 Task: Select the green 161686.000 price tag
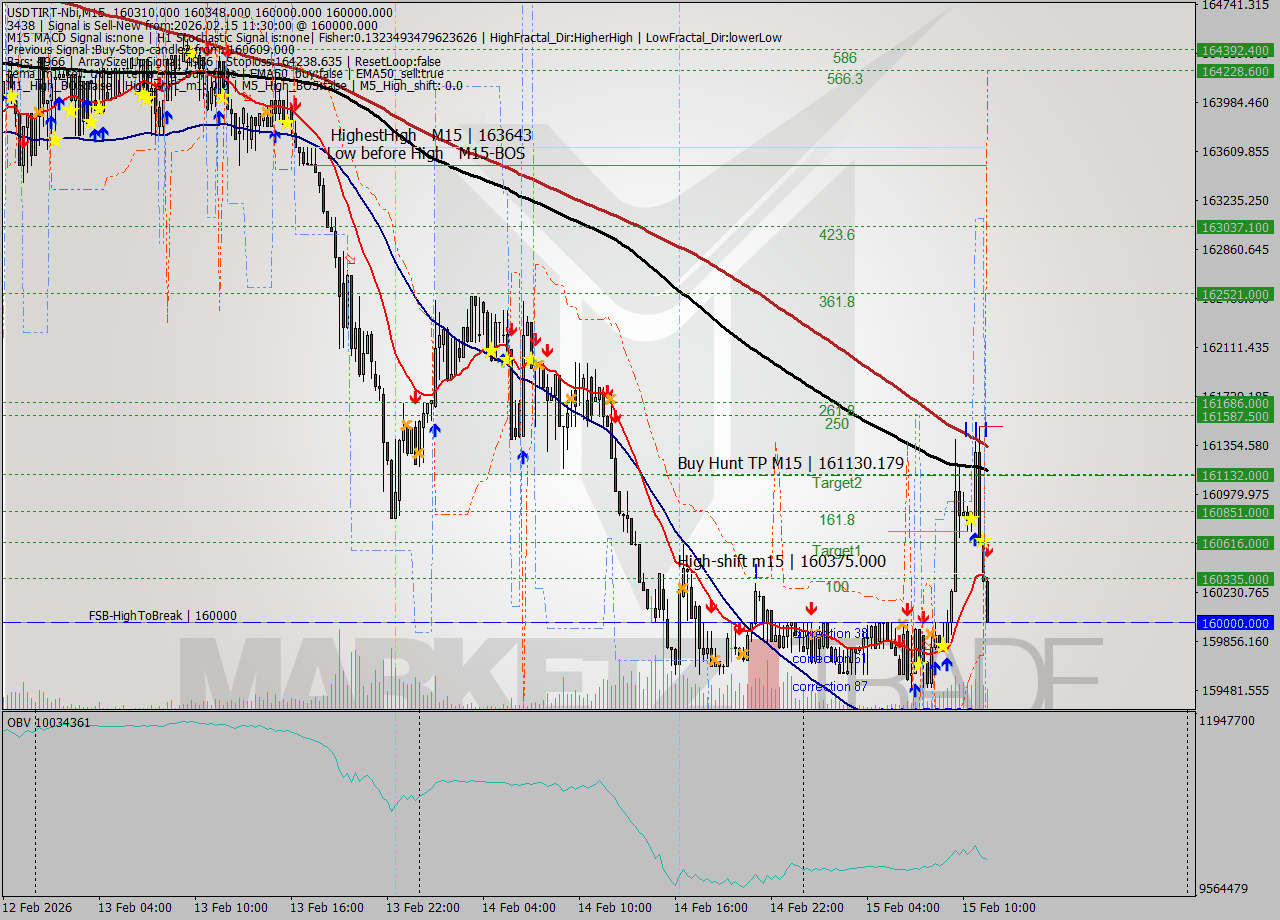(x=1236, y=404)
